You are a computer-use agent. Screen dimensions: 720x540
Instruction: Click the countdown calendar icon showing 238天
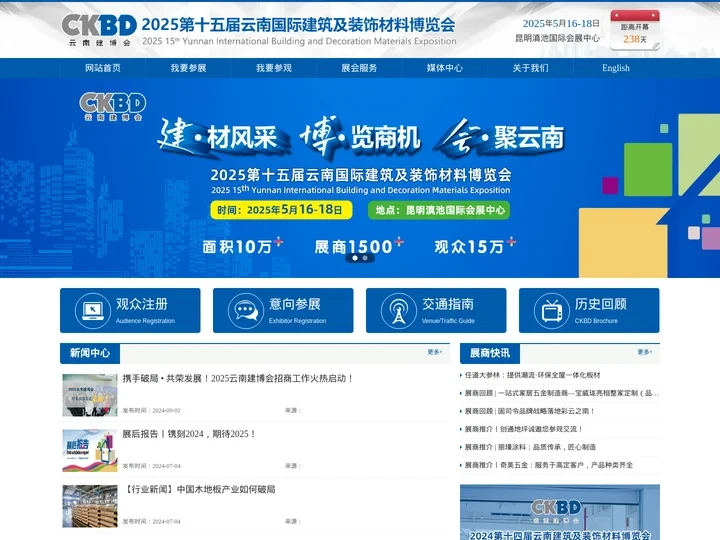point(635,30)
